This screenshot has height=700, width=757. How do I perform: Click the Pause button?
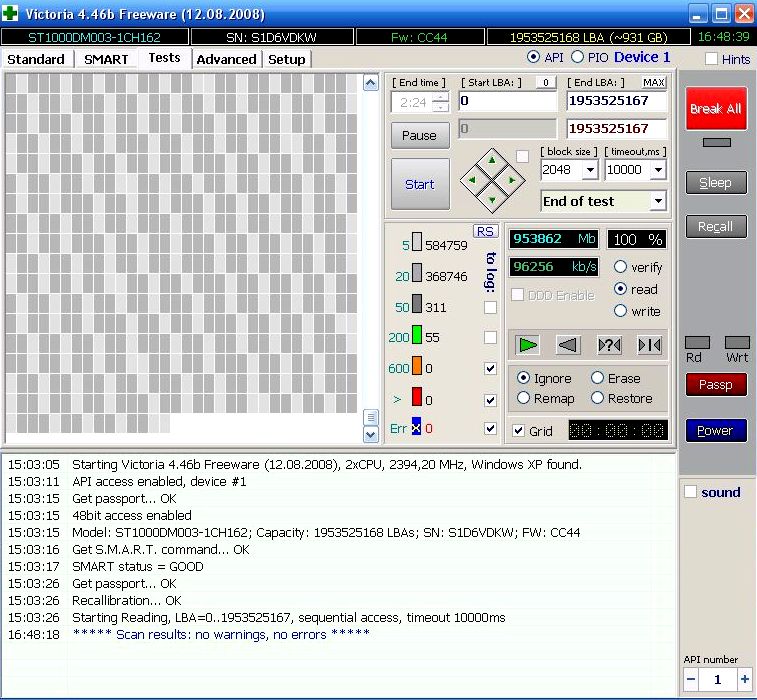[x=420, y=135]
